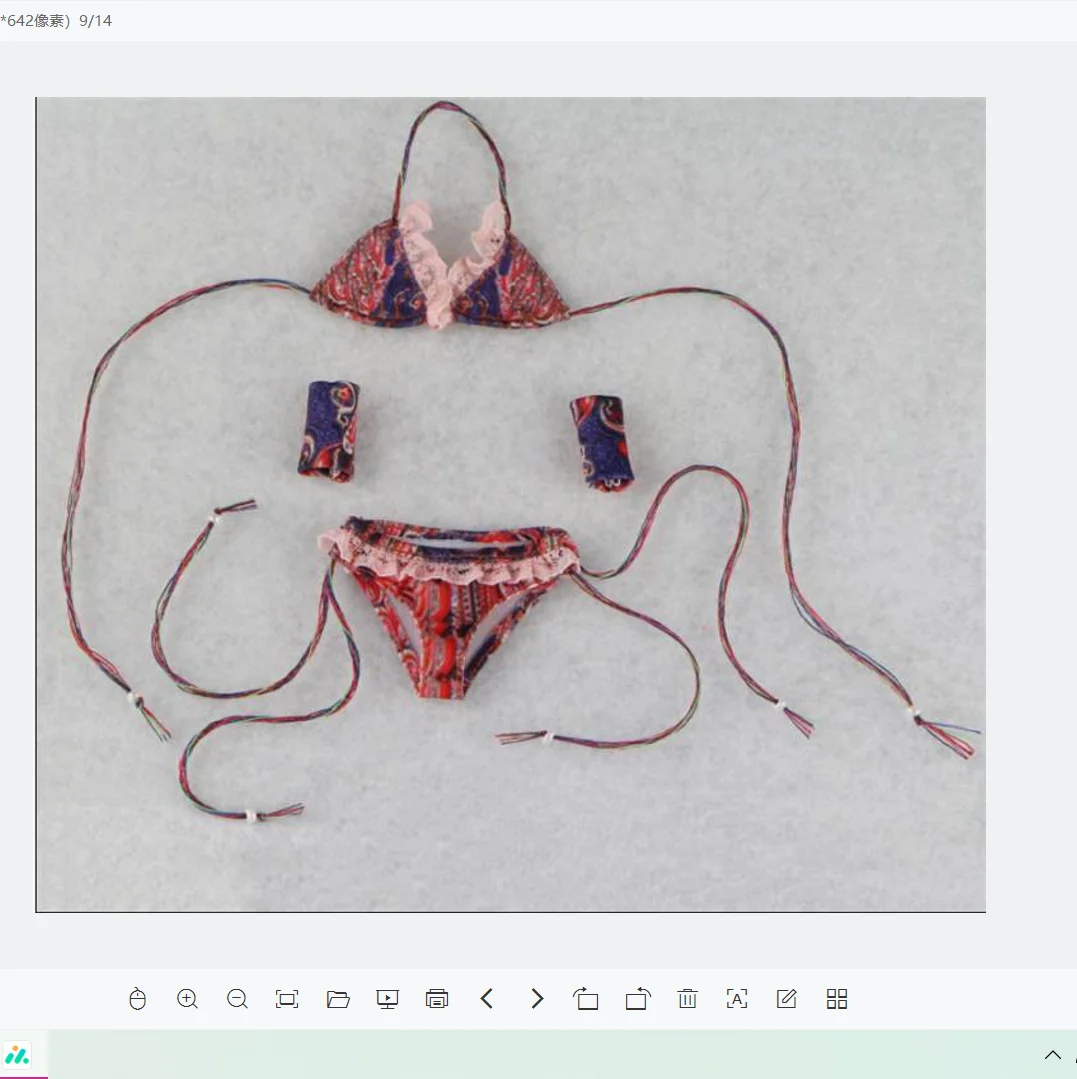Expand the system tray hidden icons
The height and width of the screenshot is (1079, 1077).
click(x=1053, y=1055)
